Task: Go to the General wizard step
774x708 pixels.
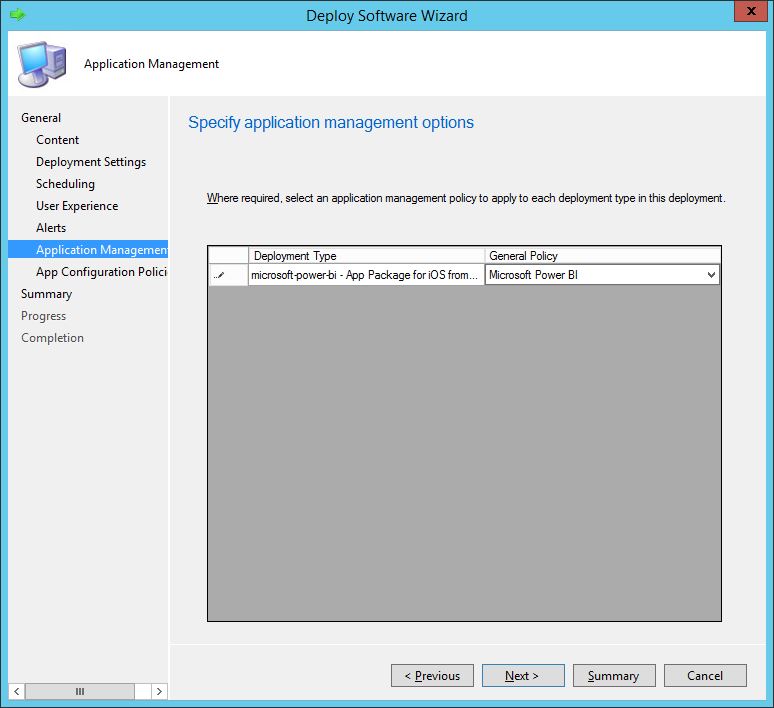Action: pos(41,118)
